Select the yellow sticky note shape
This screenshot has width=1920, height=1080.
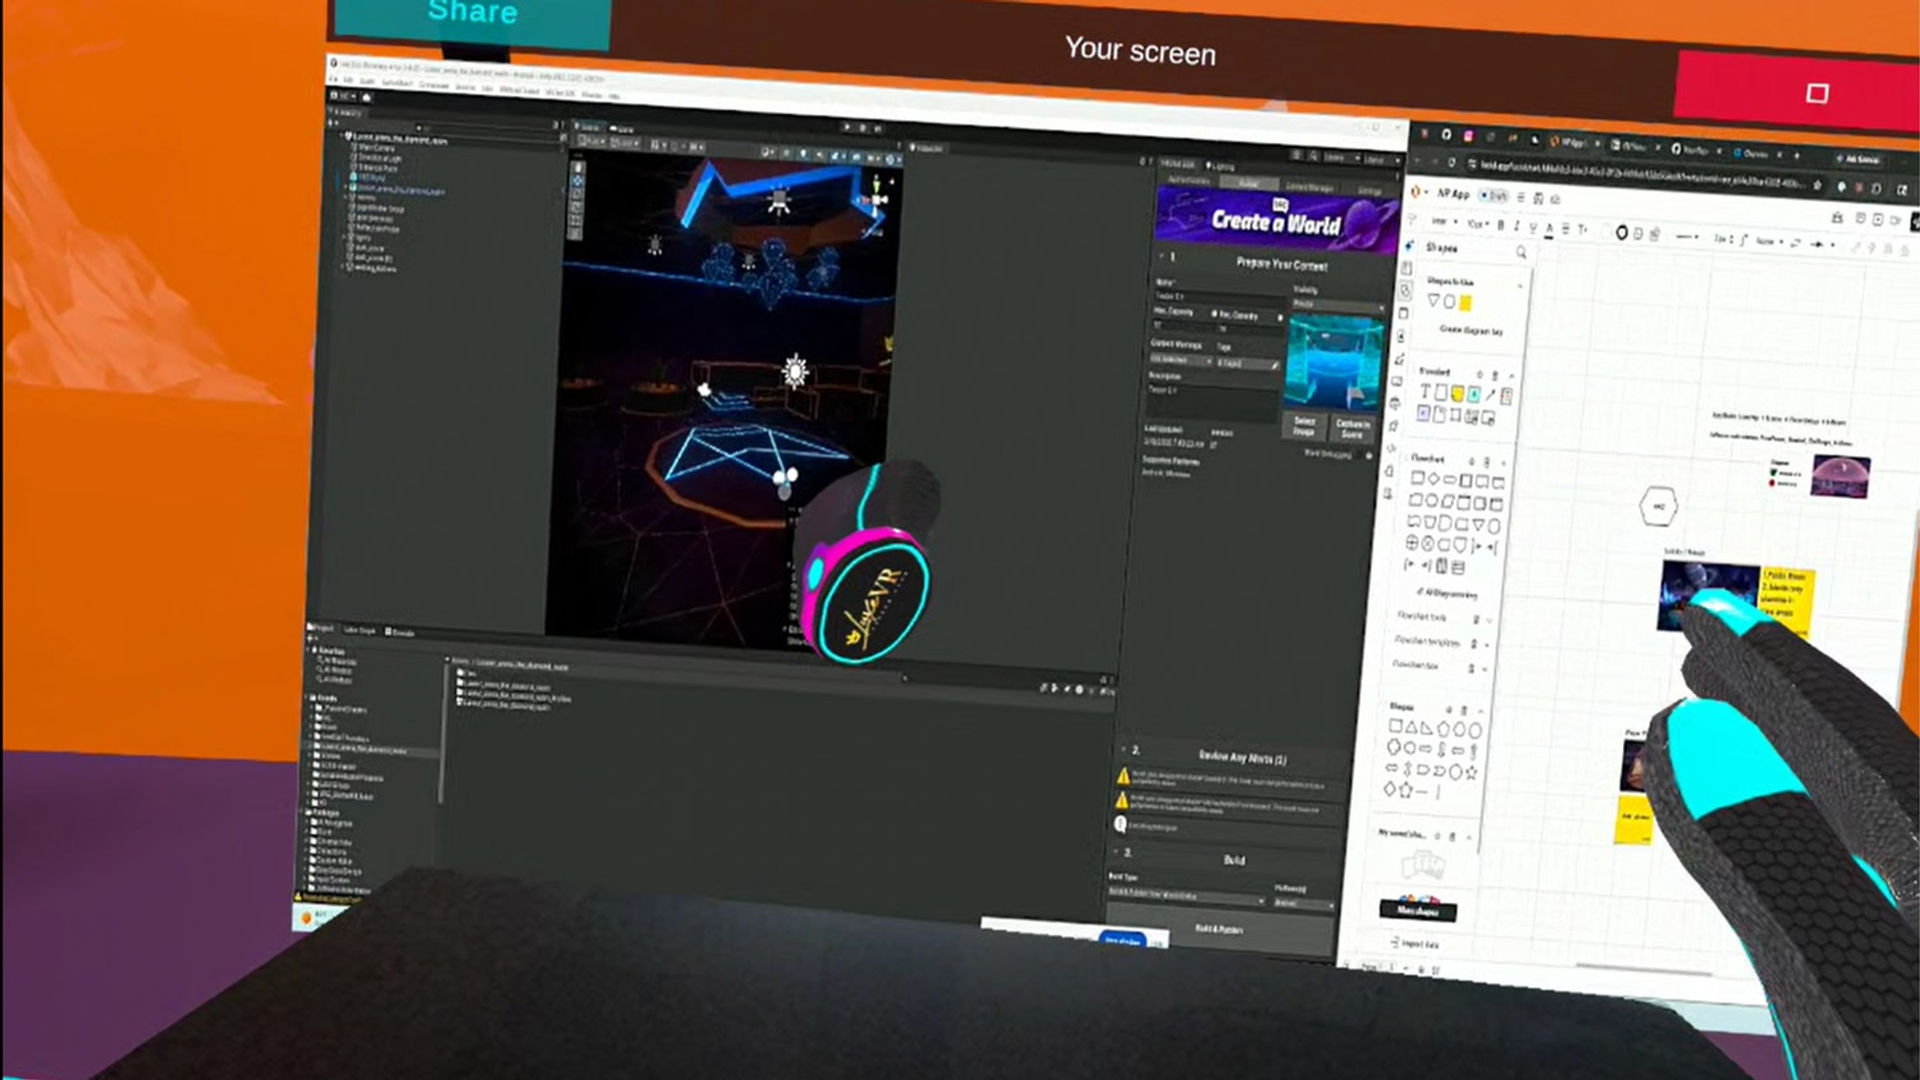[x=1457, y=393]
